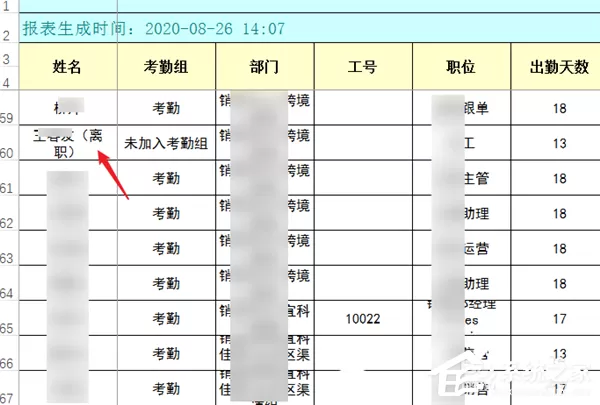Select the 考勤 cell in row 67
Image resolution: width=600 pixels, height=405 pixels.
coord(166,388)
